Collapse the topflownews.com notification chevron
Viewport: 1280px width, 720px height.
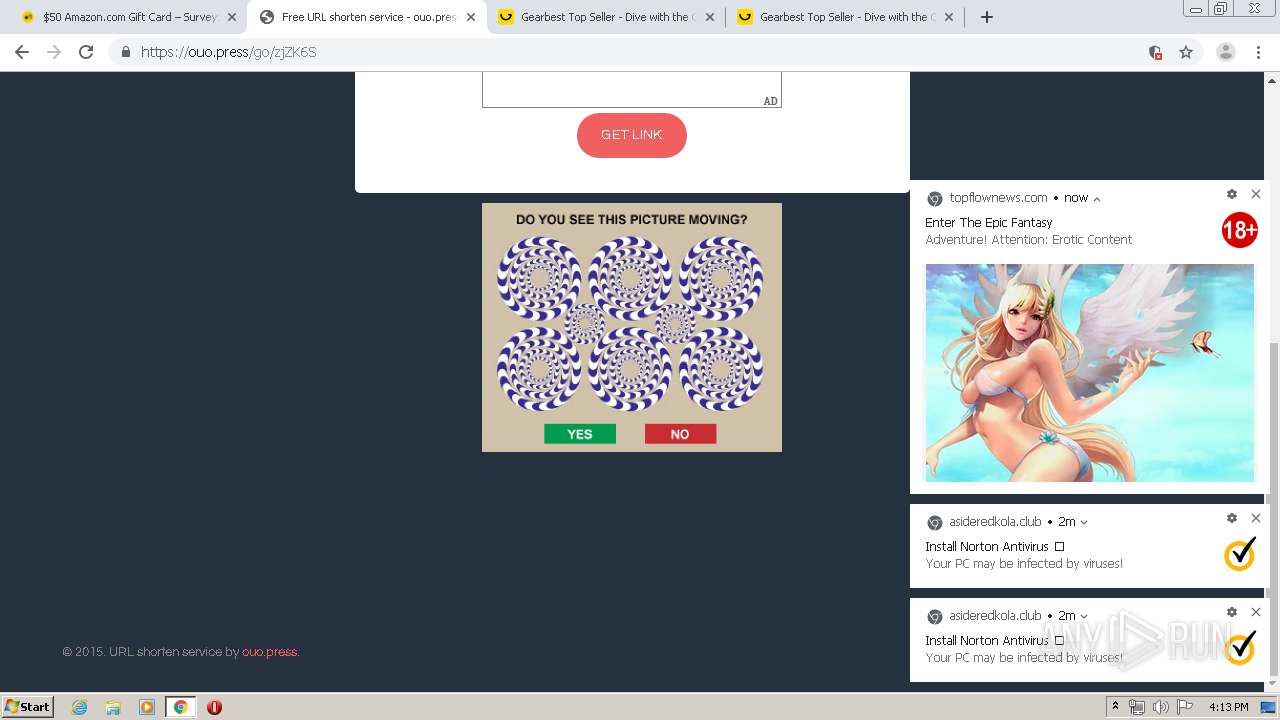[x=1097, y=199]
